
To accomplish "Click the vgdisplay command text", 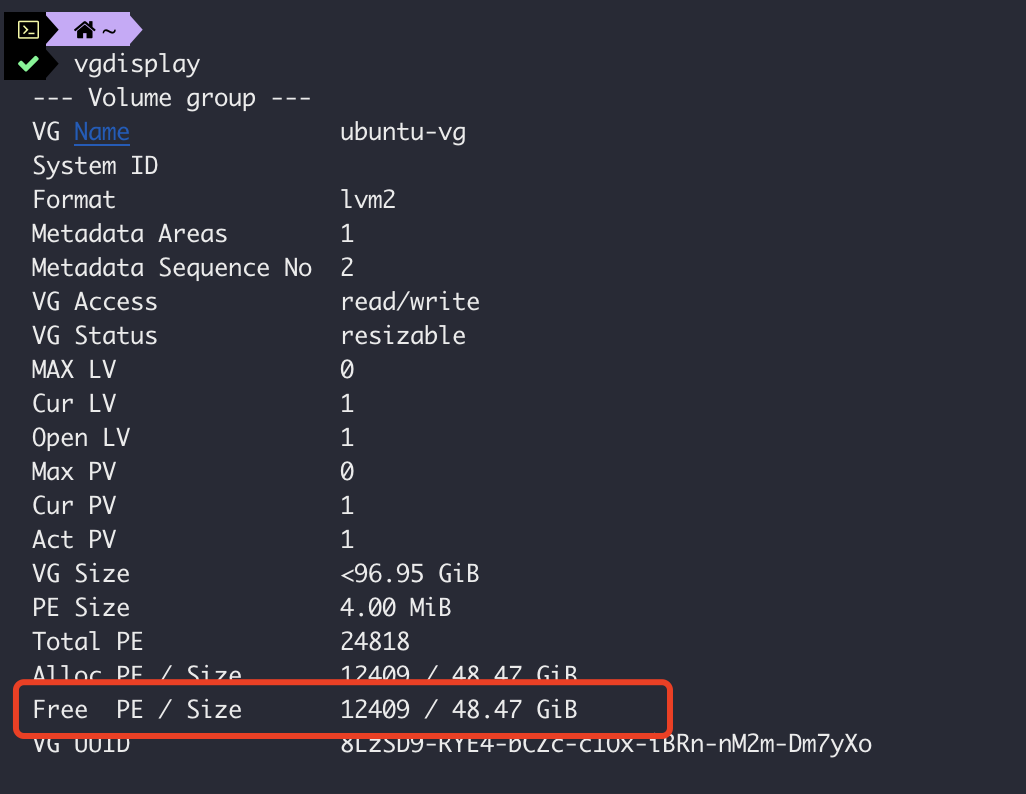I will 137,64.
